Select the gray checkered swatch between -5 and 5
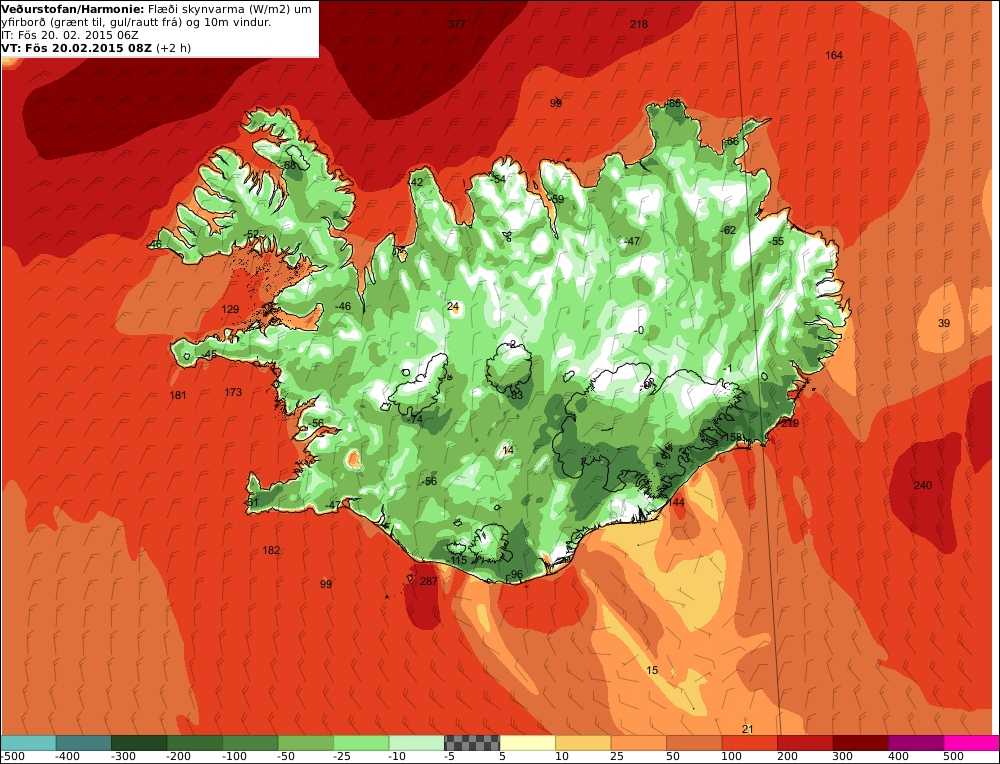 tap(472, 743)
